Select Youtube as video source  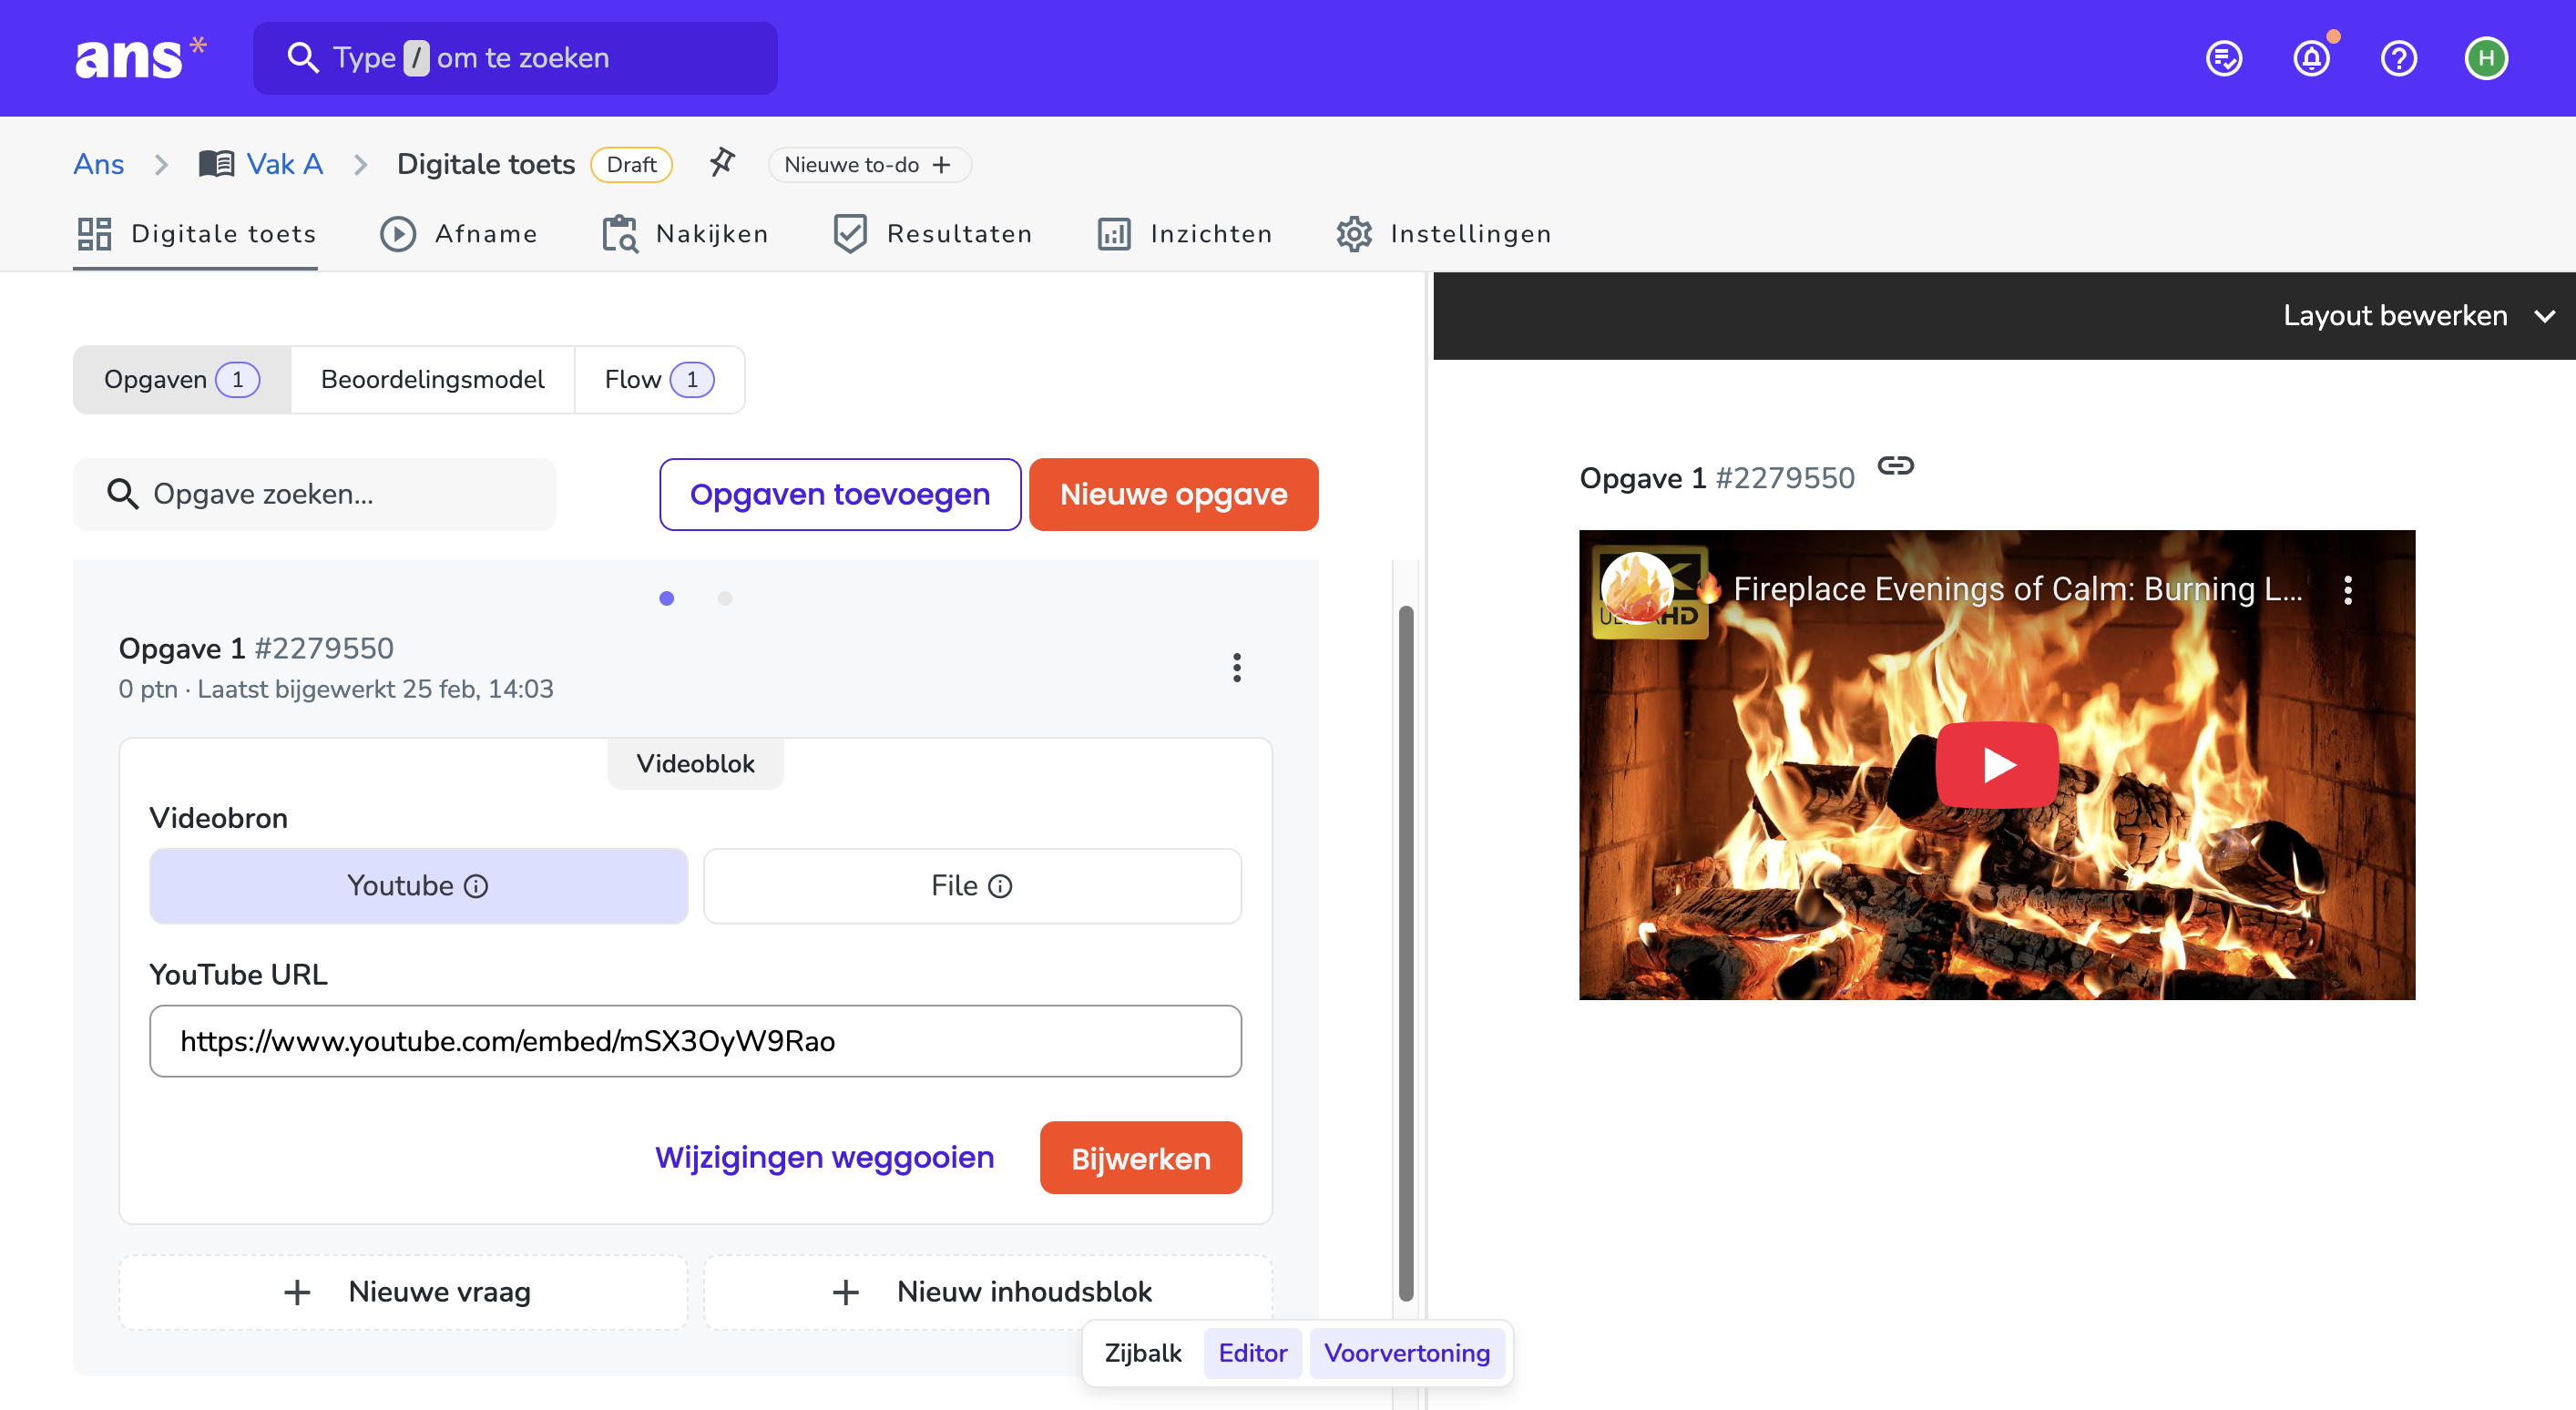coord(418,886)
